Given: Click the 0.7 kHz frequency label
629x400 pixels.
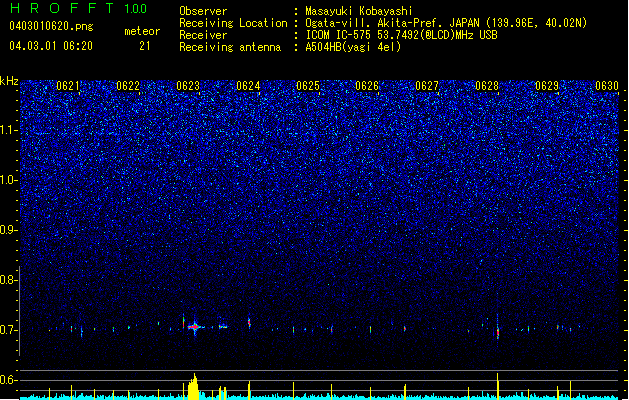Looking at the screenshot, I should pyautogui.click(x=8, y=330).
